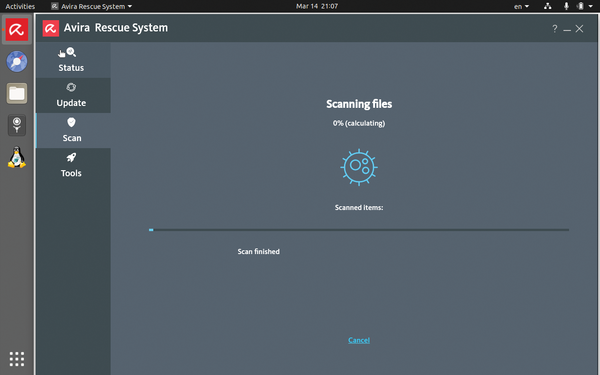Expand the system menu arrow
The width and height of the screenshot is (600, 375).
tap(590, 6)
